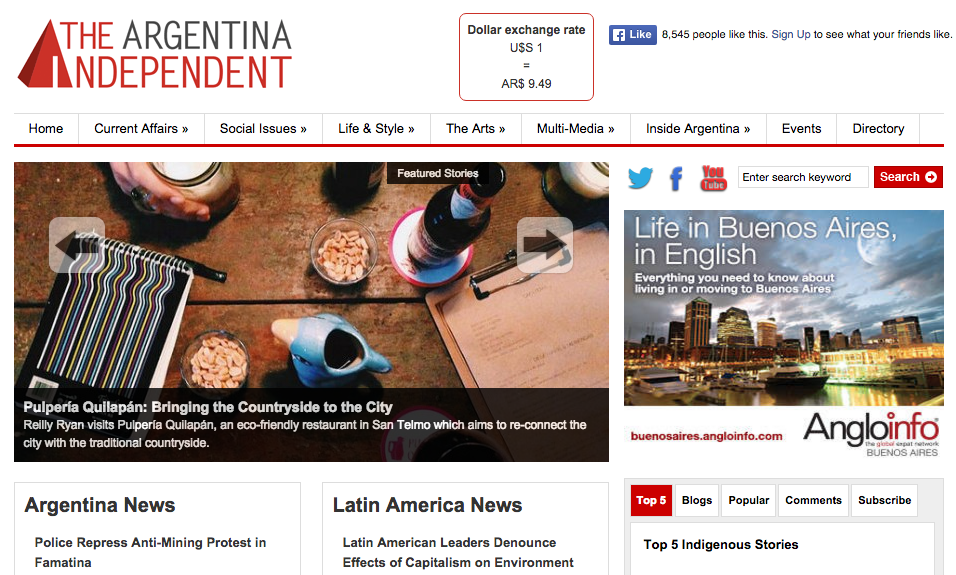Expand the Social Issues menu
The width and height of the screenshot is (956, 575).
coord(263,129)
